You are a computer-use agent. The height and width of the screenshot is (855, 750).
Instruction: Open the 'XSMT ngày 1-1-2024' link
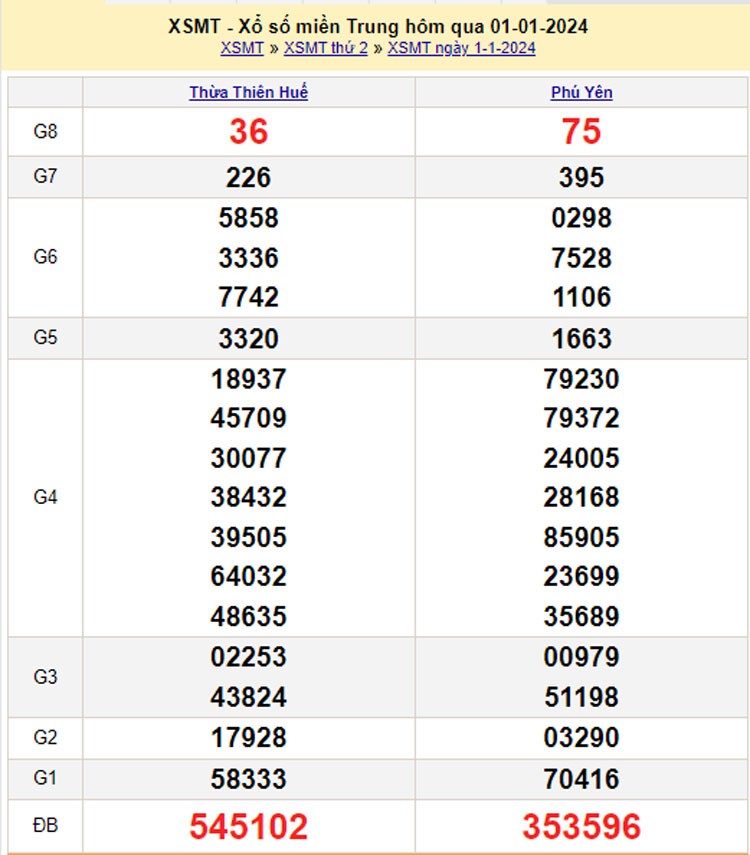coord(461,48)
